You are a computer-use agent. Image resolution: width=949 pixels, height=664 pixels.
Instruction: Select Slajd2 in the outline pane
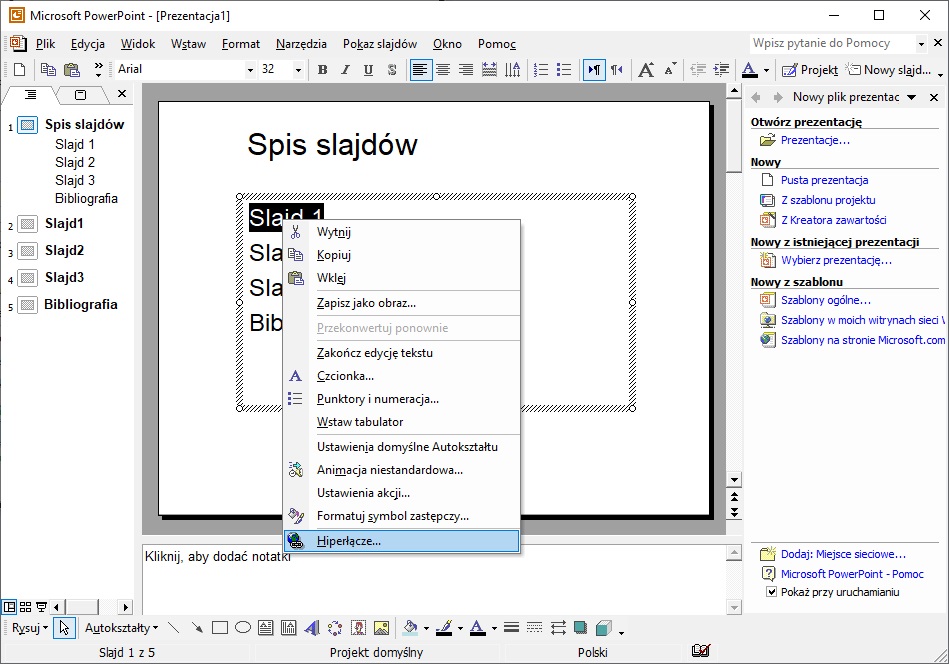[64, 251]
